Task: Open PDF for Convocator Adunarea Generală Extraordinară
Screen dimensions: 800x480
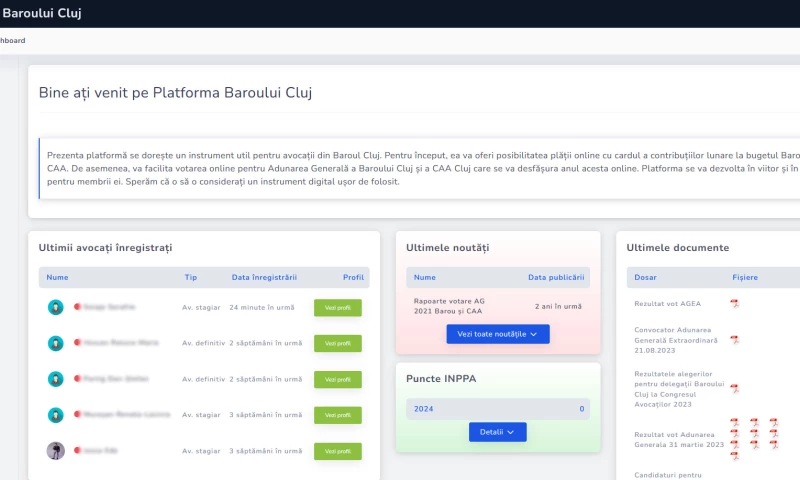Action: [x=733, y=339]
